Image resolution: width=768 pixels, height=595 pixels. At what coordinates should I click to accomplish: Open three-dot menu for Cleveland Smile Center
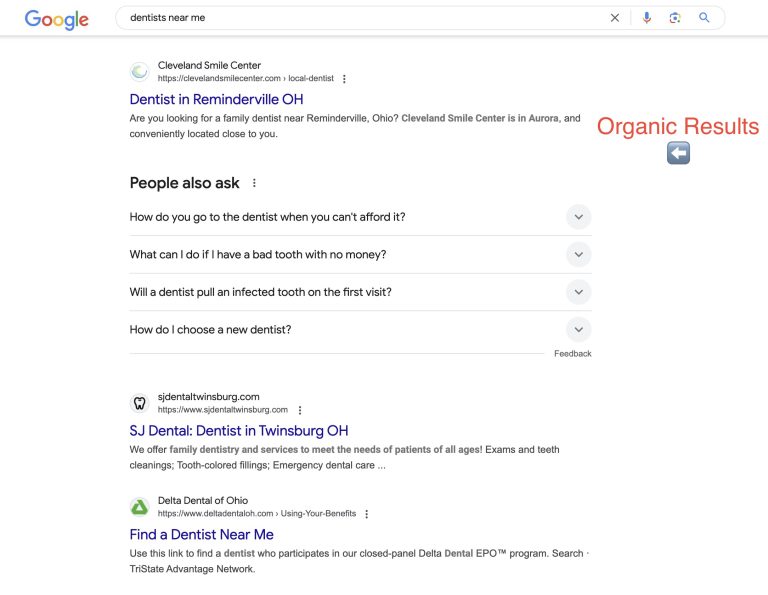tap(345, 79)
